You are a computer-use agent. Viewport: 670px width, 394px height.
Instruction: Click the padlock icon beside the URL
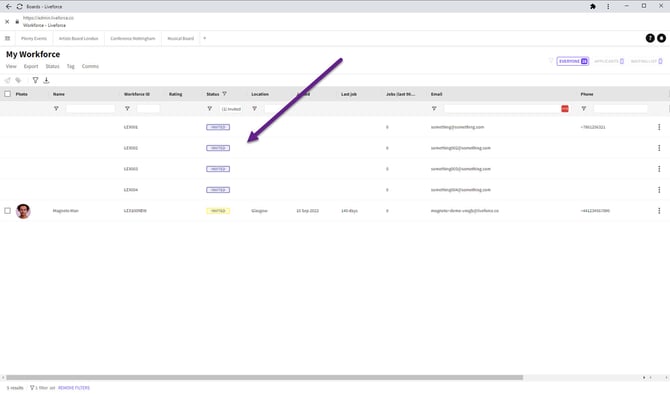[x=17, y=21]
